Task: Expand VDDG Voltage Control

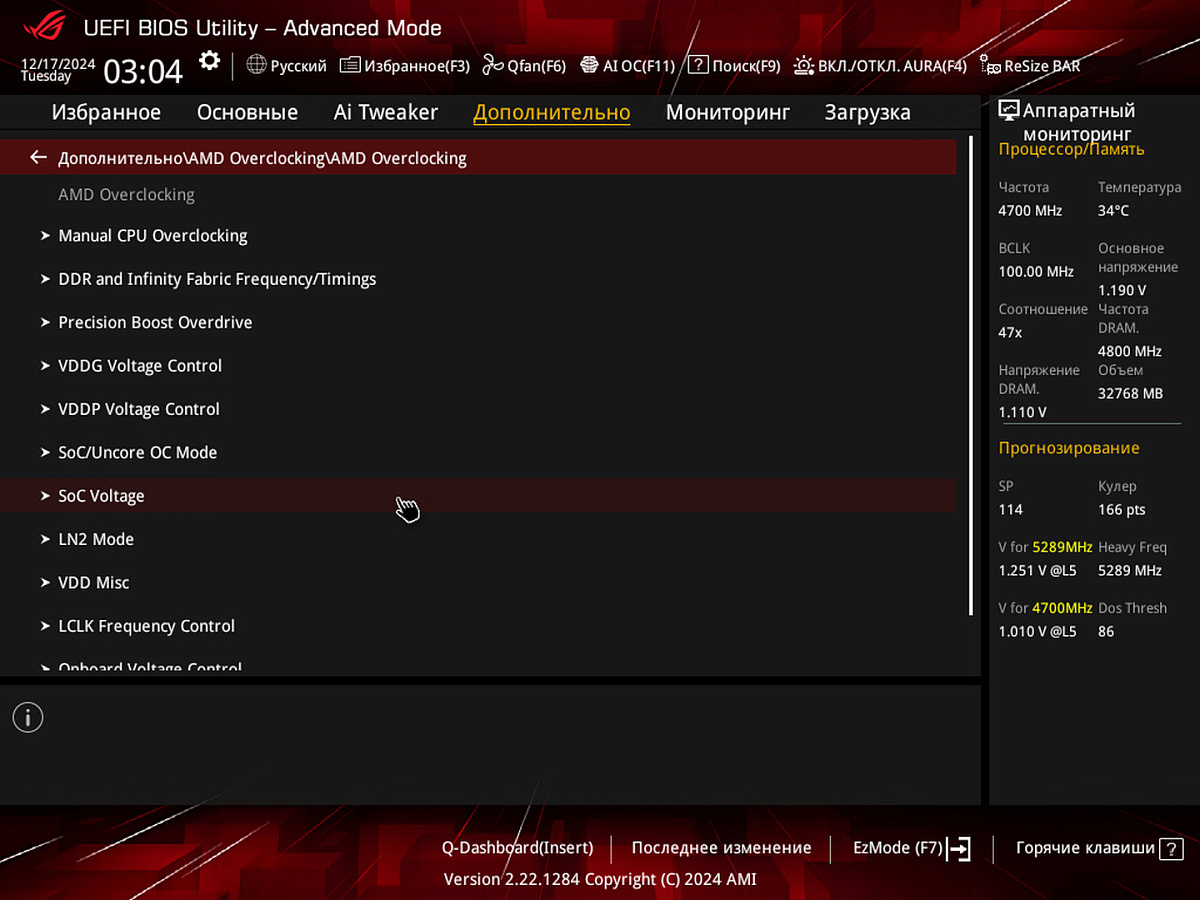Action: coord(478,366)
